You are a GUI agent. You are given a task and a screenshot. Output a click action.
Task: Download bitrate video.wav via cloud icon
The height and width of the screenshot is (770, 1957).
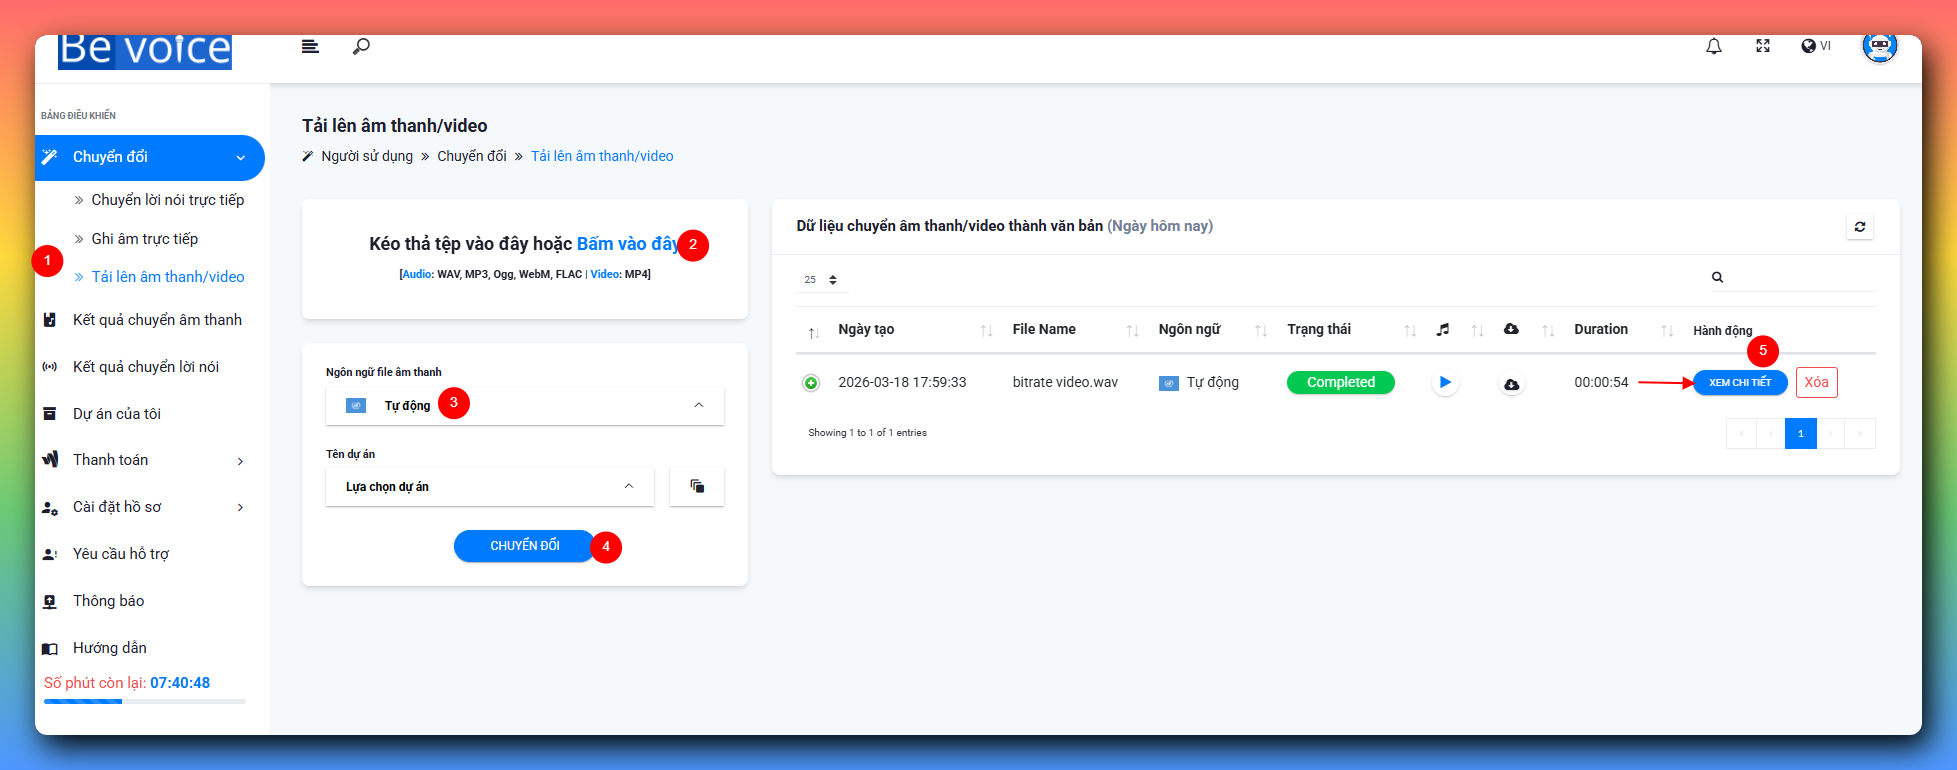(x=1511, y=384)
